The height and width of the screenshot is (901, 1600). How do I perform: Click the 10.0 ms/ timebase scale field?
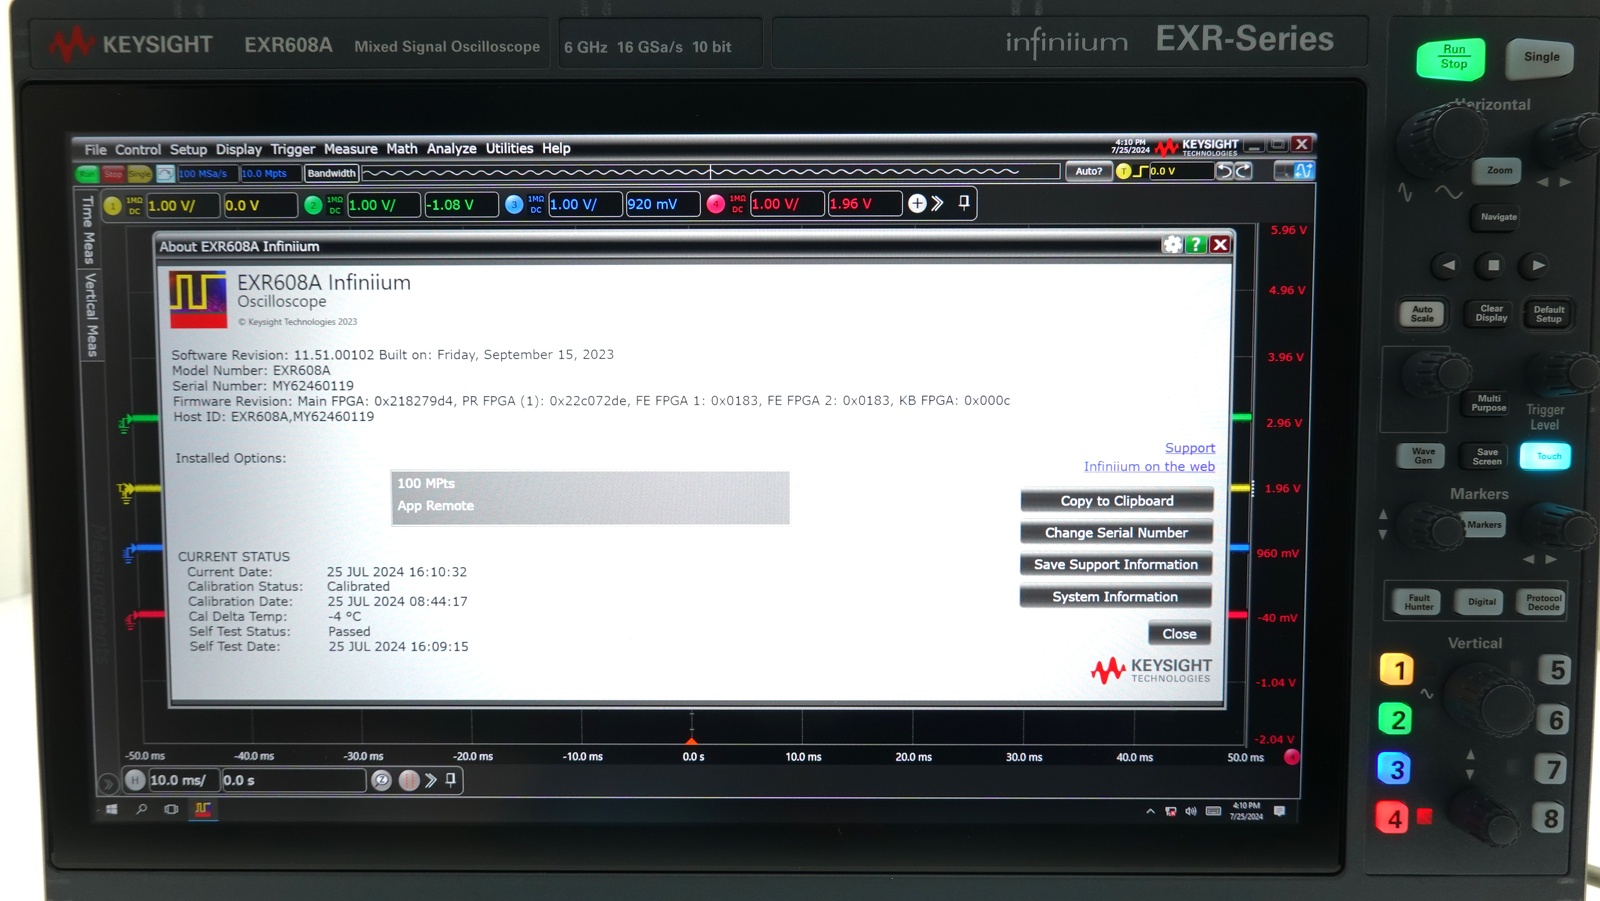pyautogui.click(x=184, y=780)
